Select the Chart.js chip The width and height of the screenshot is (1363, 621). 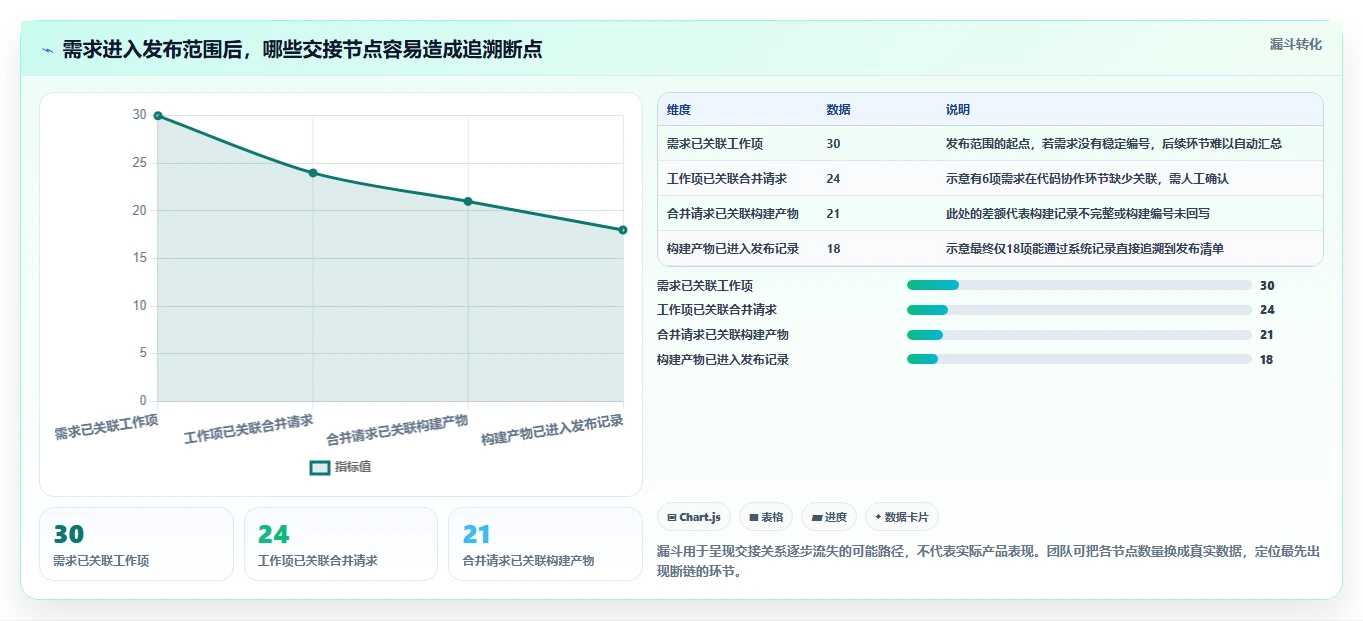(x=693, y=517)
